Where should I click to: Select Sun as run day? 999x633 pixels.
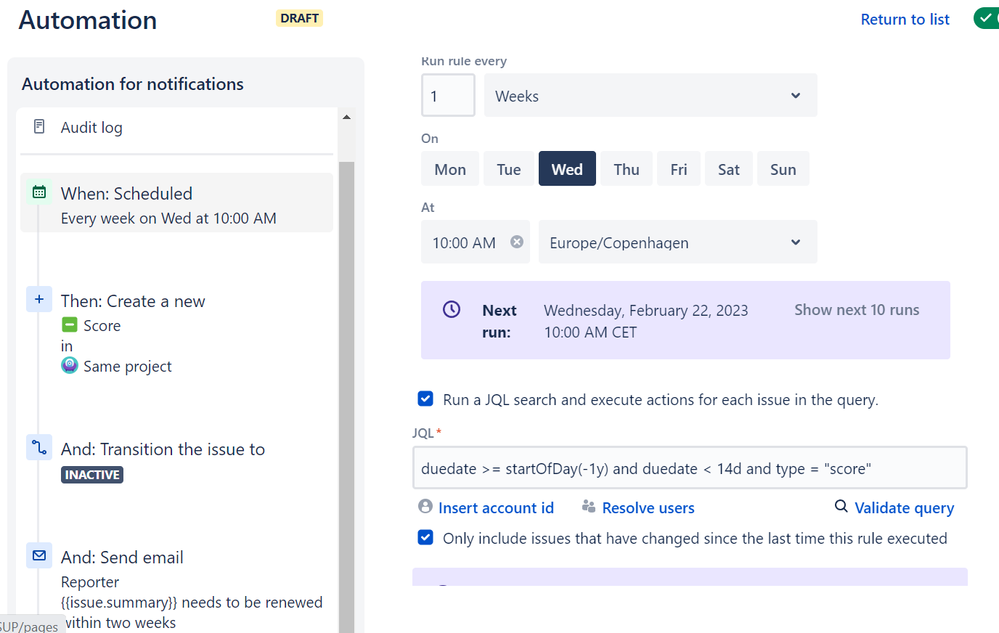click(783, 169)
